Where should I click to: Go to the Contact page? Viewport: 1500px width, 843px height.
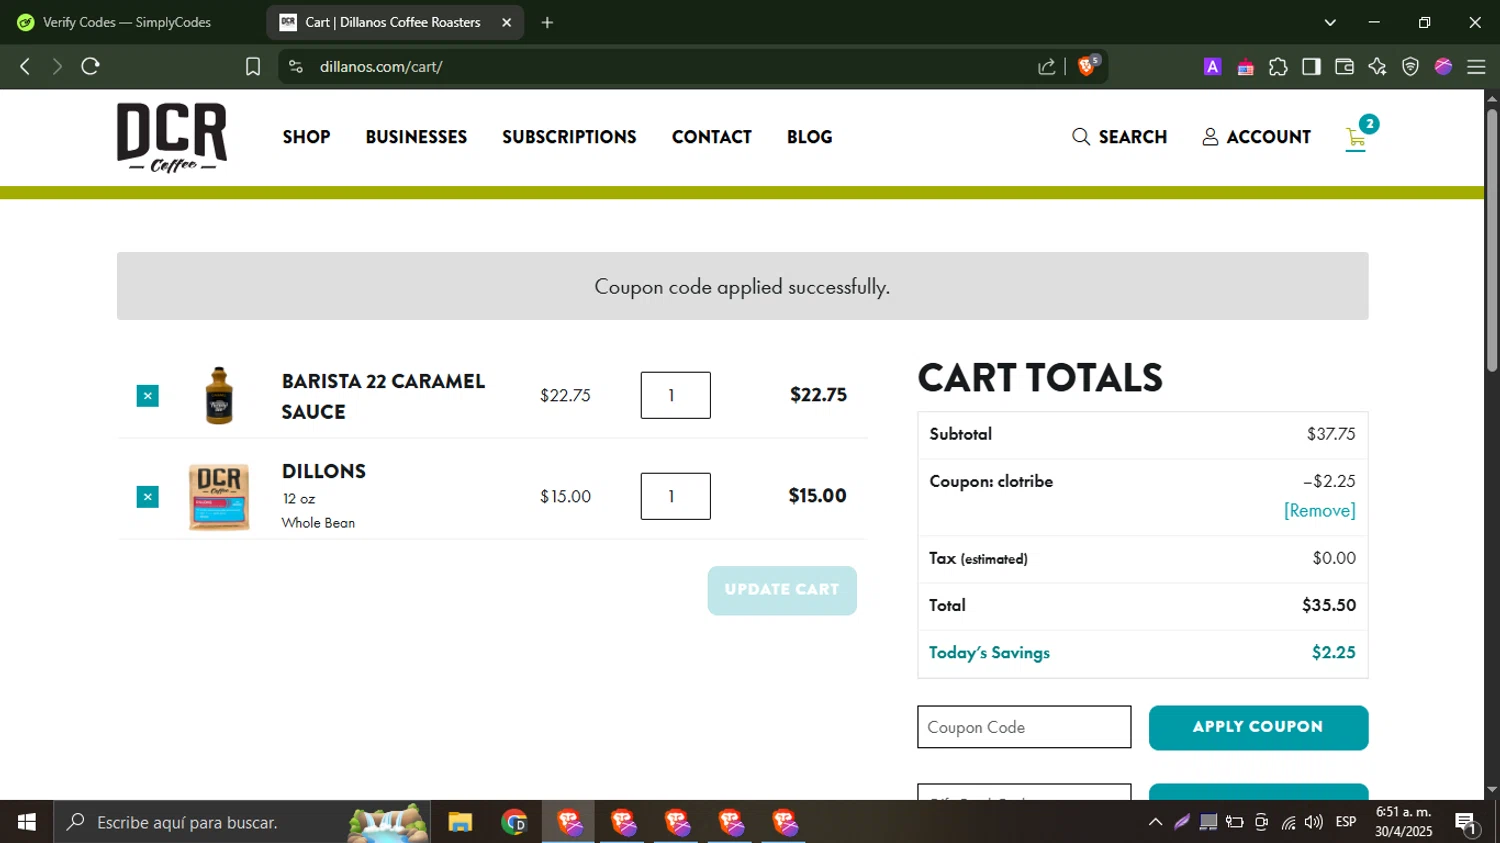(711, 137)
